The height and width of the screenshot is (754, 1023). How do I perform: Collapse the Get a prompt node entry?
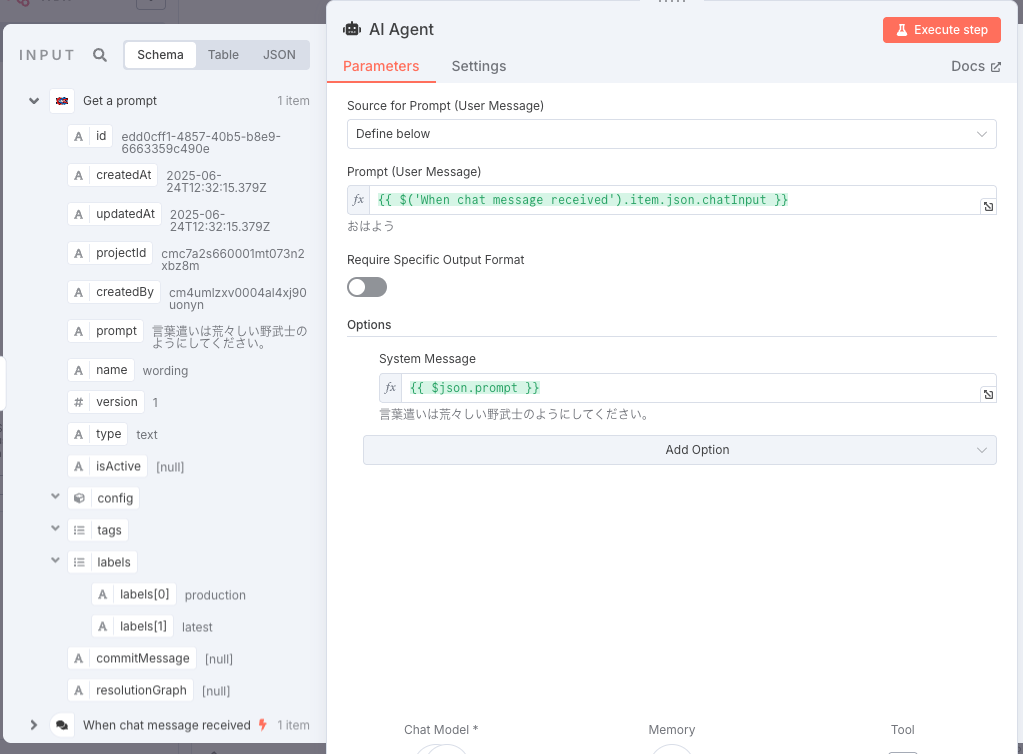pyautogui.click(x=33, y=100)
